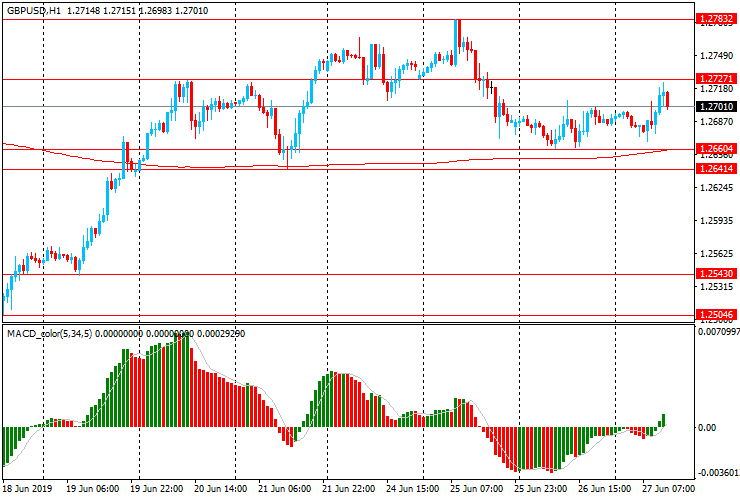Click the 1.25625 price scale value
Screen dimensions: 740x500
(x=717, y=254)
